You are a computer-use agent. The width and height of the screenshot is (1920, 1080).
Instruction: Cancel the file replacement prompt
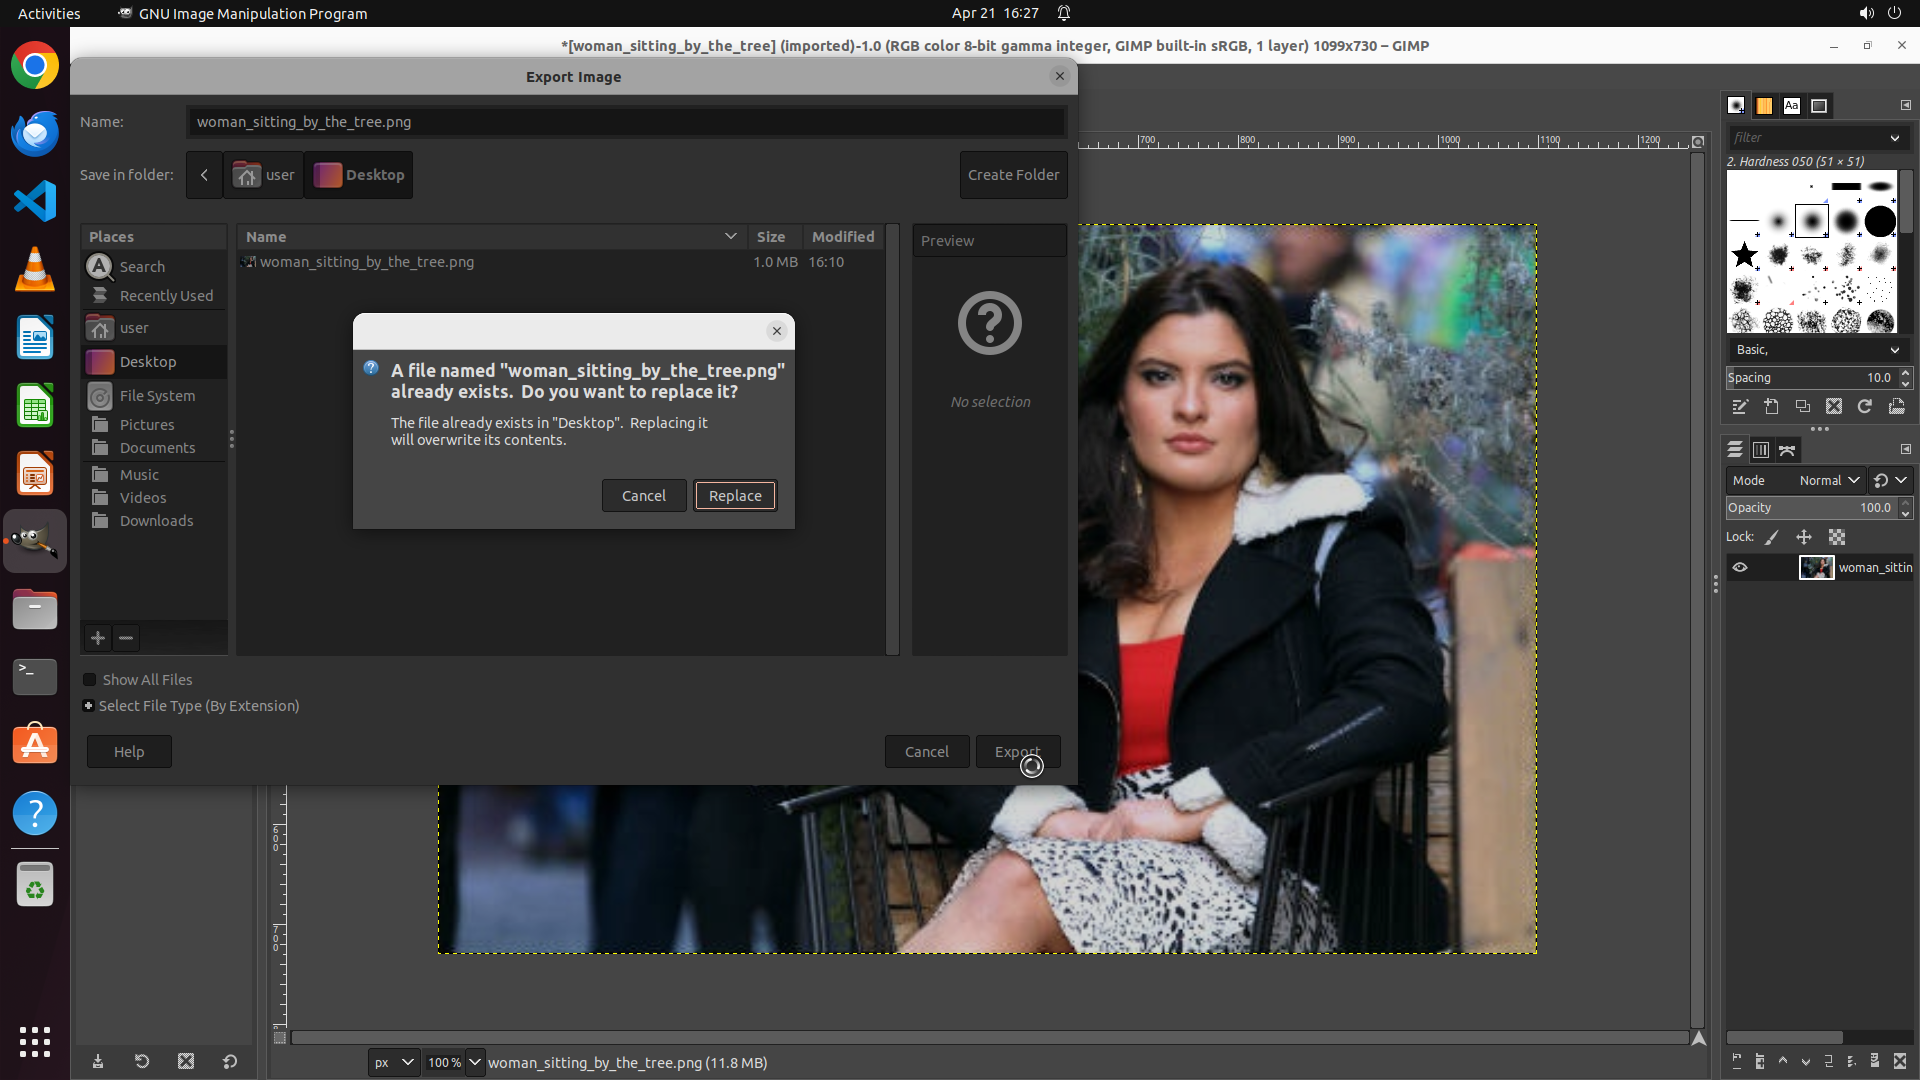pyautogui.click(x=643, y=495)
